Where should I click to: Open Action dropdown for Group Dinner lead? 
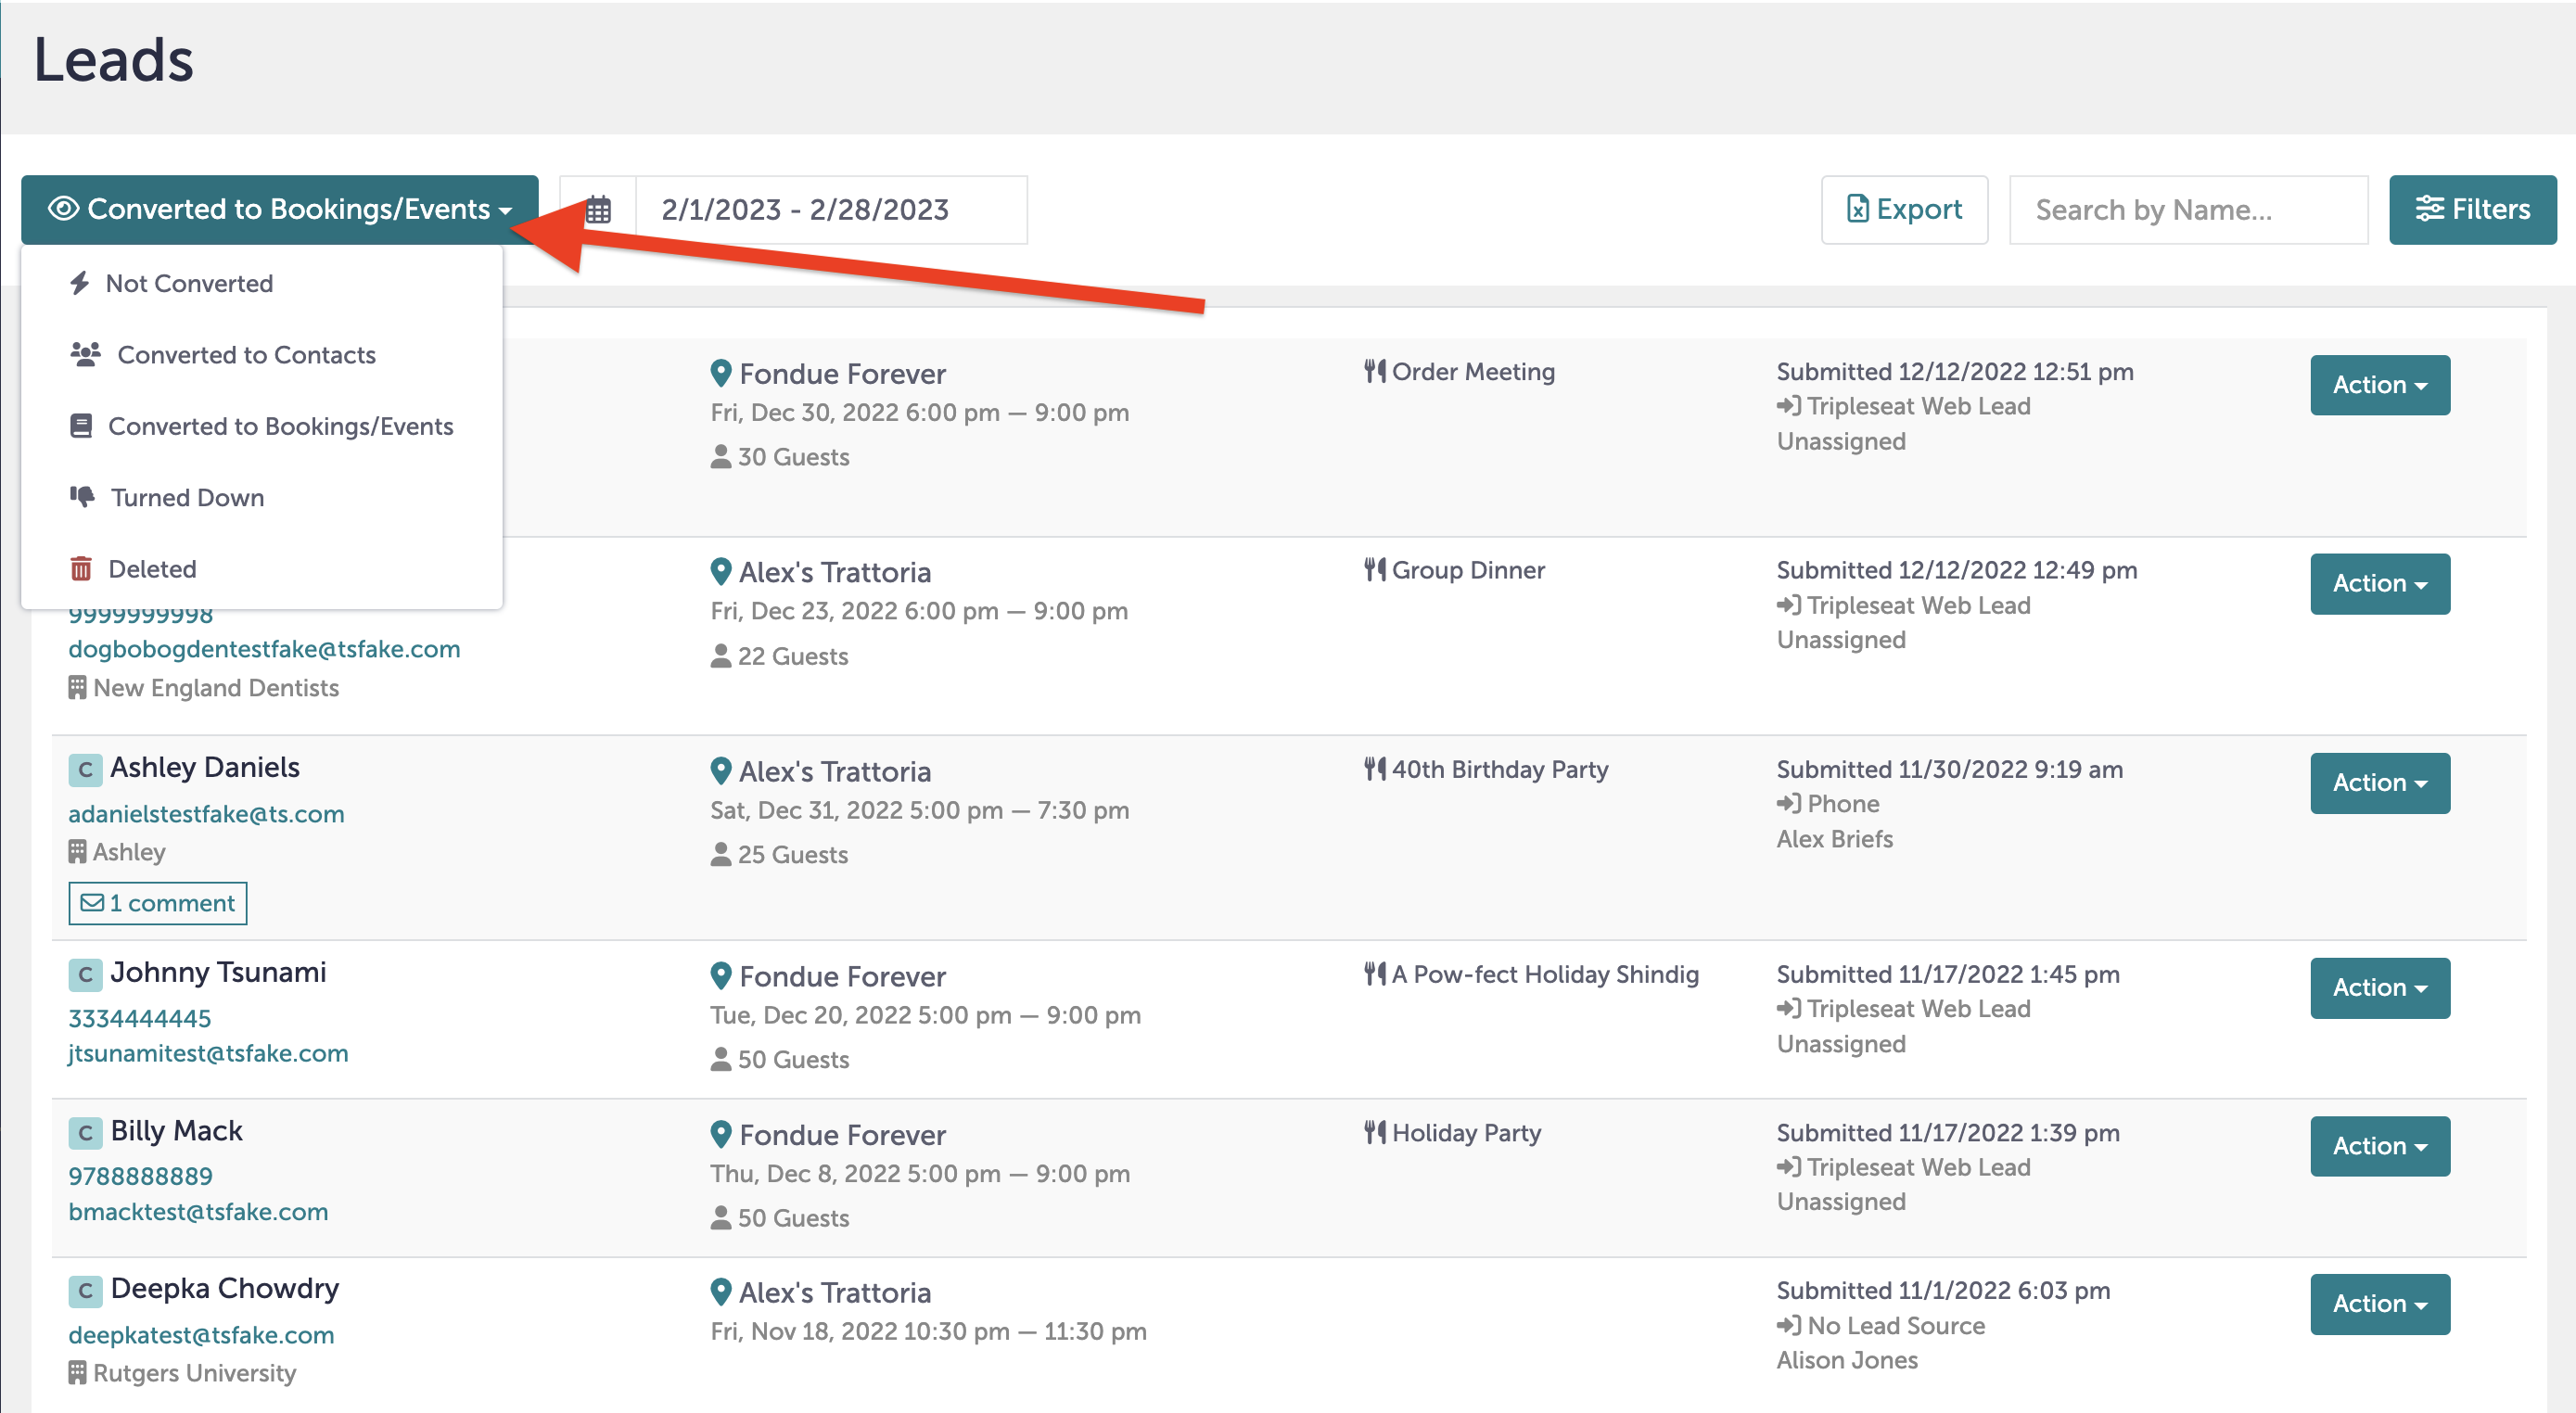click(2379, 584)
